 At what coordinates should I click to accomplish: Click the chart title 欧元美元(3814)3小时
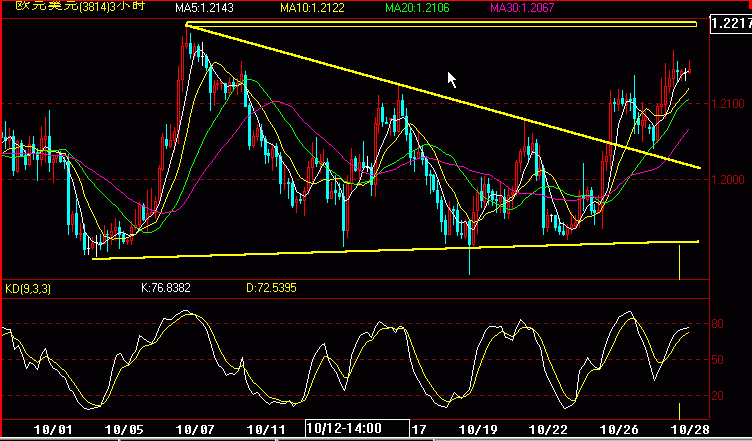[x=80, y=7]
